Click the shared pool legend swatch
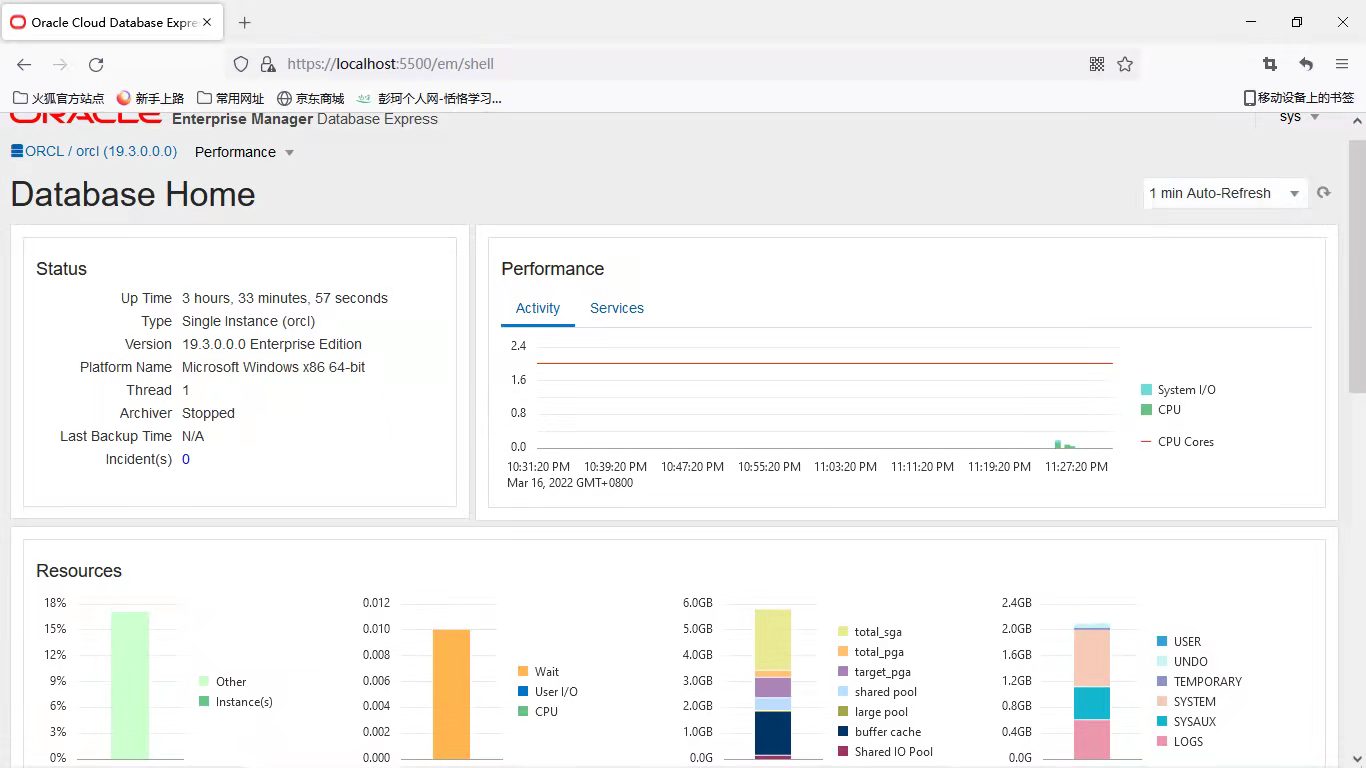This screenshot has height=768, width=1366. click(843, 692)
